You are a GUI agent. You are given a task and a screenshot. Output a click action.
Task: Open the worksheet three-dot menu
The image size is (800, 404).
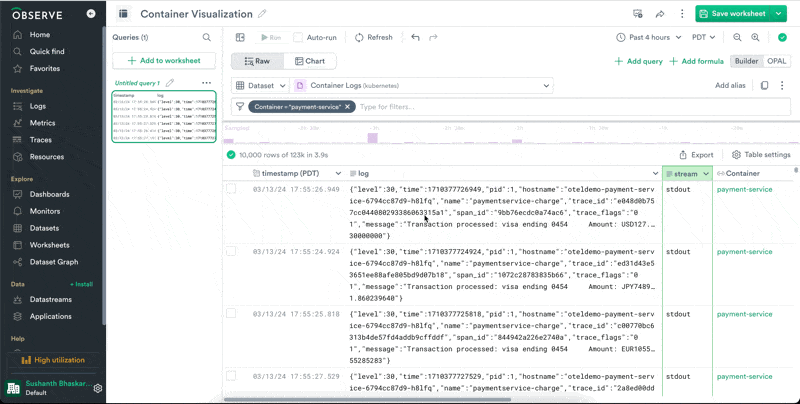tap(682, 14)
